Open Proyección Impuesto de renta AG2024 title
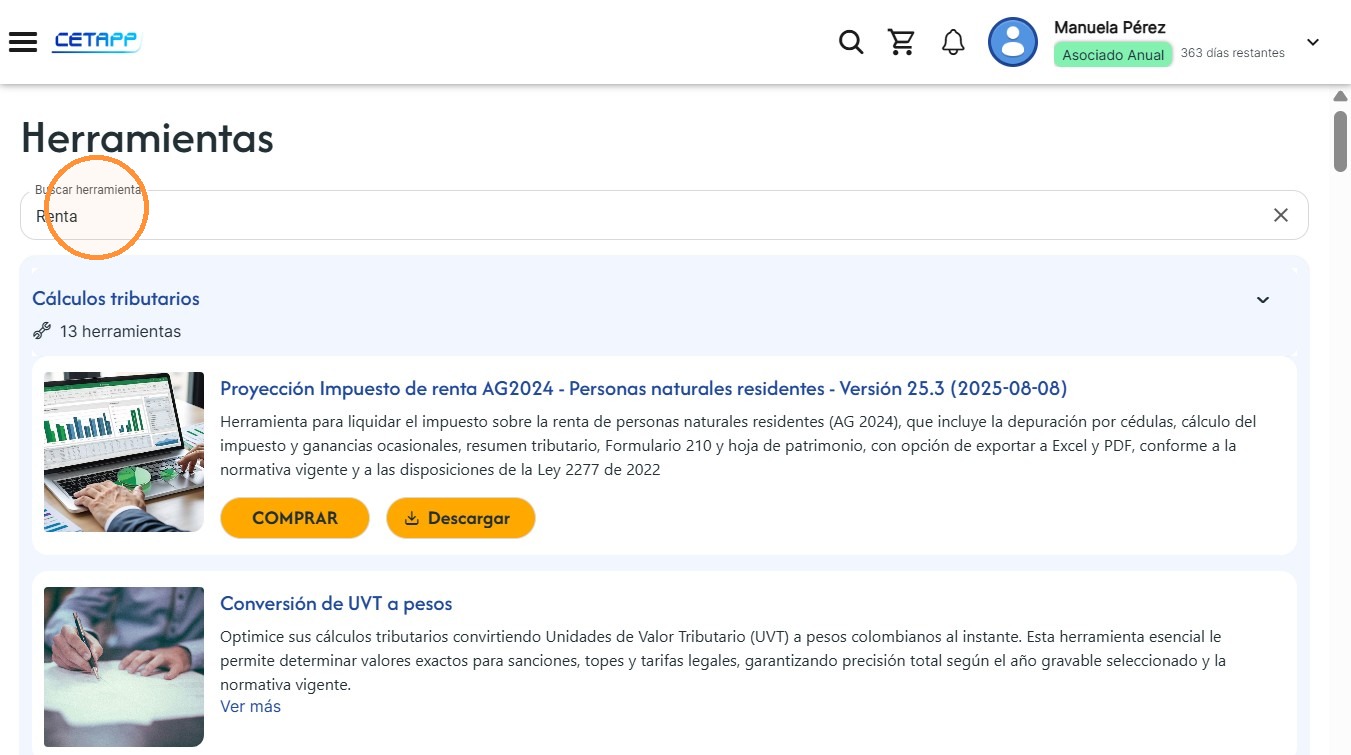Screen dimensions: 1351x755 coord(644,388)
